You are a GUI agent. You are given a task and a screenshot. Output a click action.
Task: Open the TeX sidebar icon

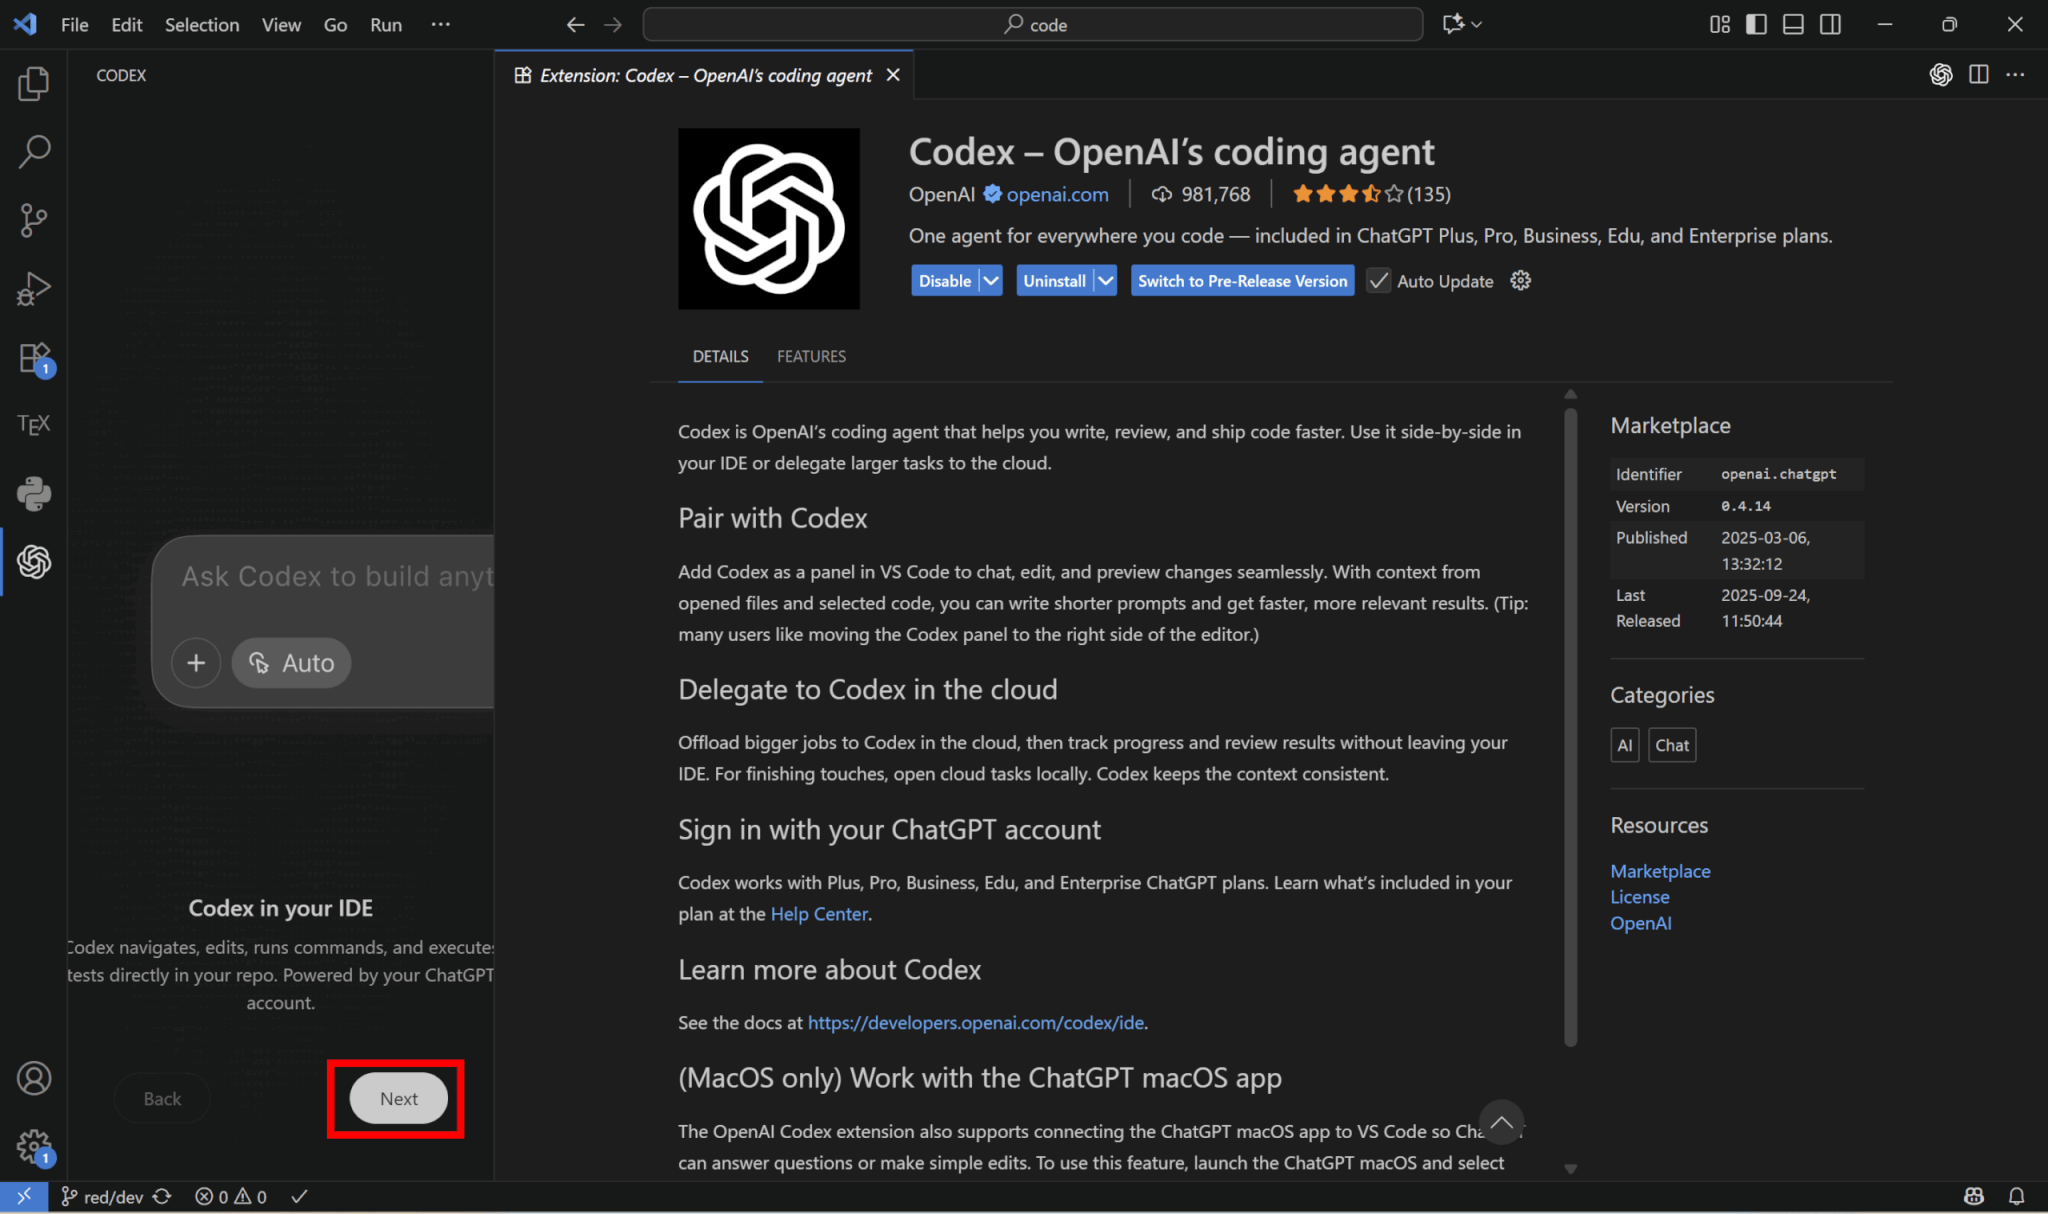click(33, 425)
